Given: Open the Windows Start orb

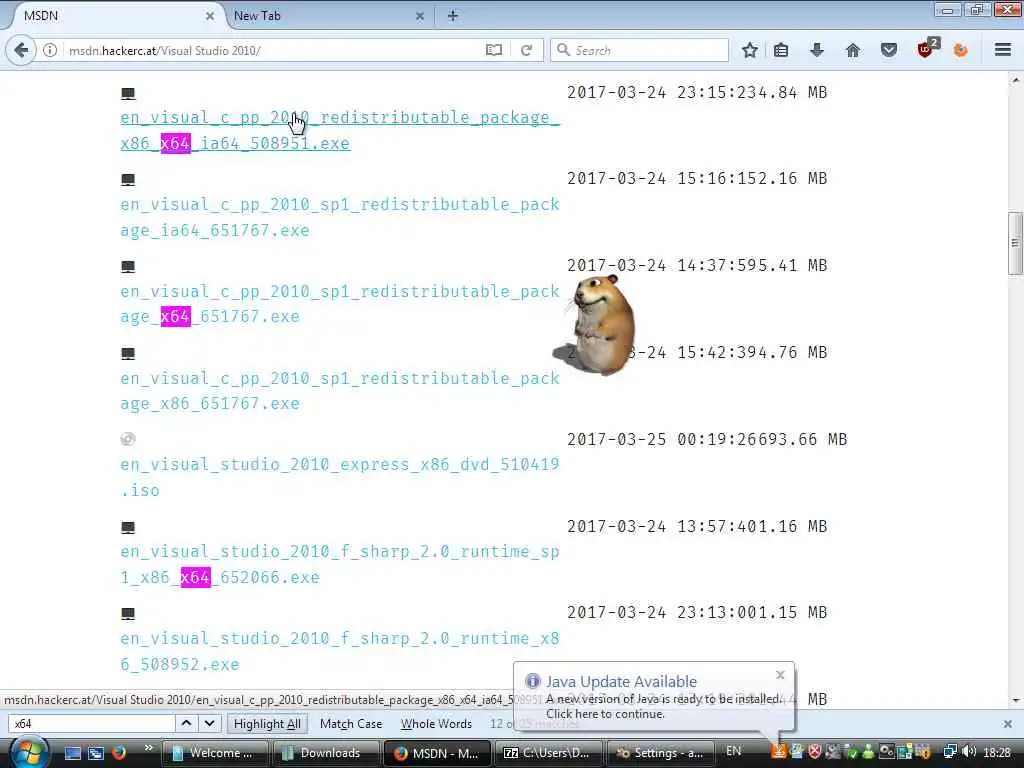Looking at the screenshot, I should [x=29, y=752].
